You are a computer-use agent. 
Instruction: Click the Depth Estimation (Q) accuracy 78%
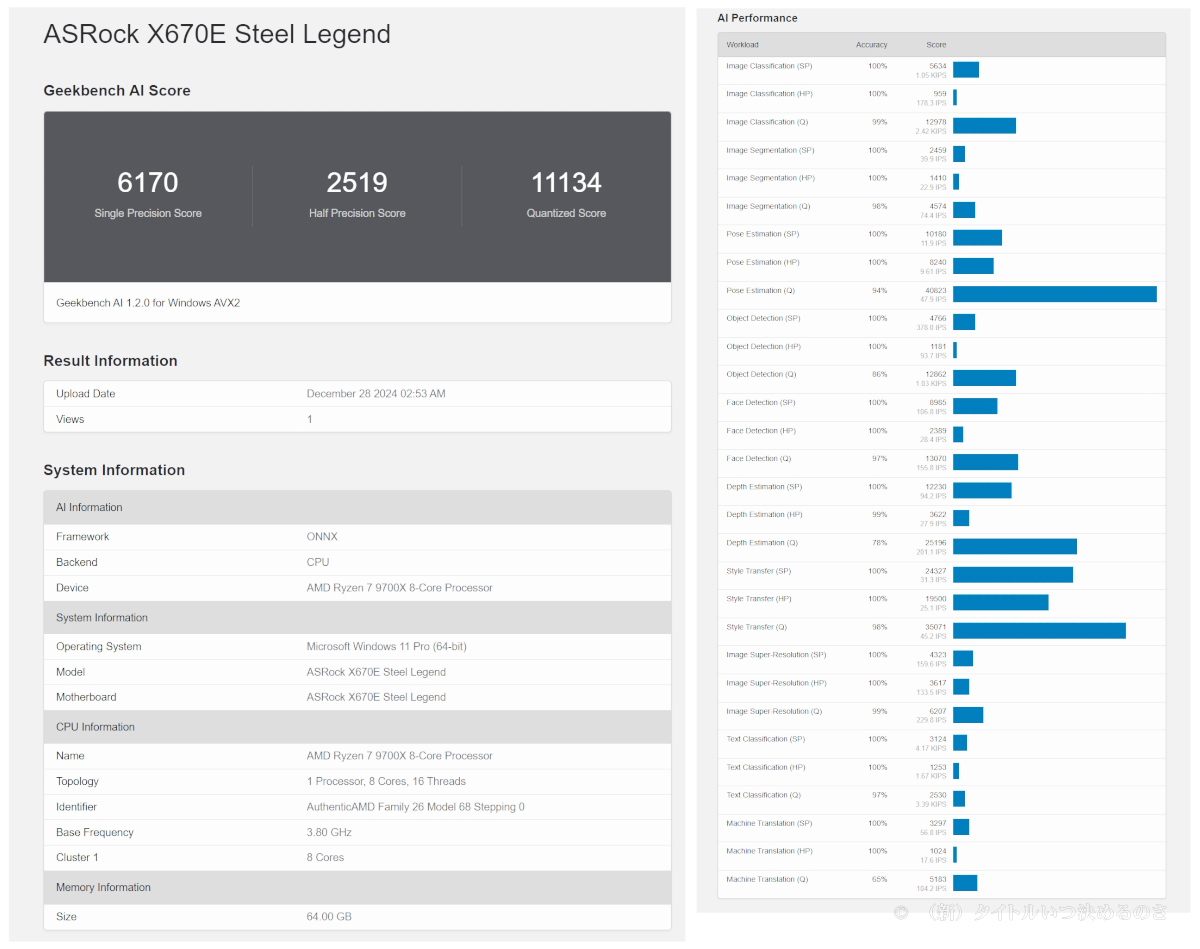pos(879,542)
